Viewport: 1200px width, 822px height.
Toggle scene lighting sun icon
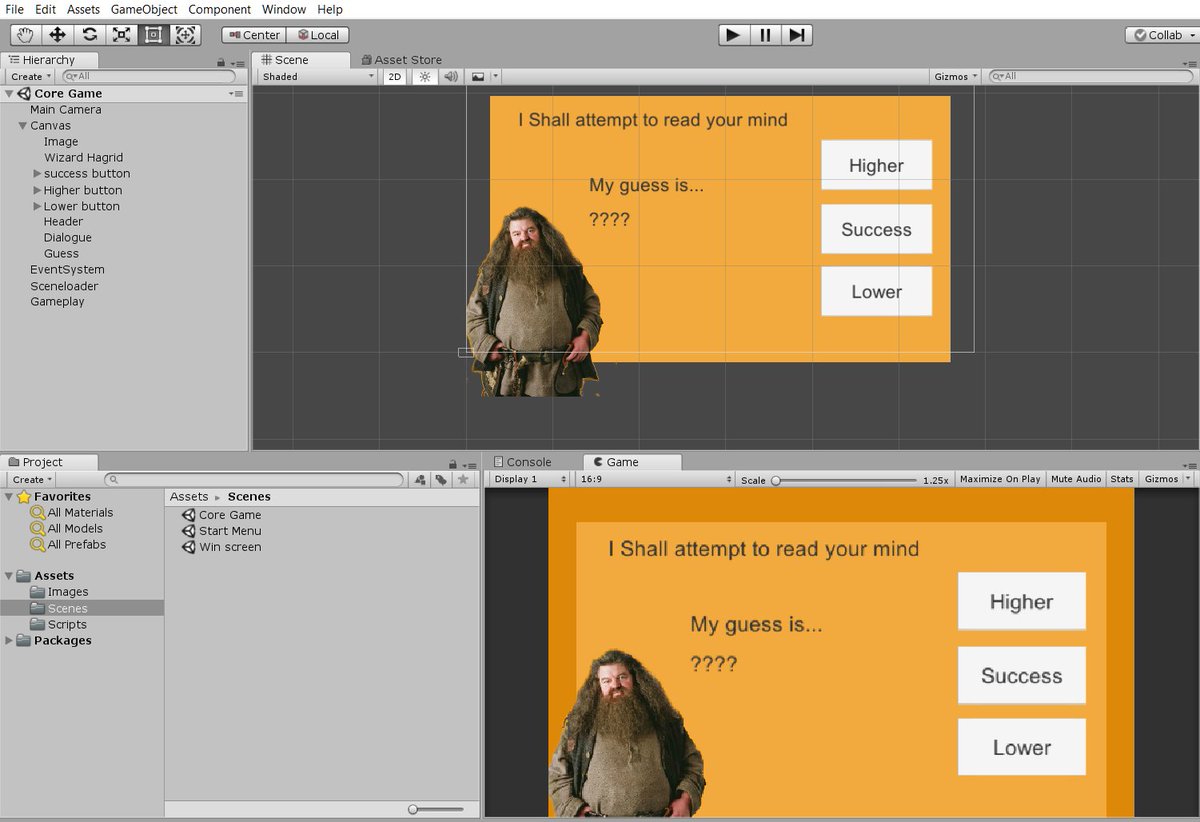[x=424, y=76]
